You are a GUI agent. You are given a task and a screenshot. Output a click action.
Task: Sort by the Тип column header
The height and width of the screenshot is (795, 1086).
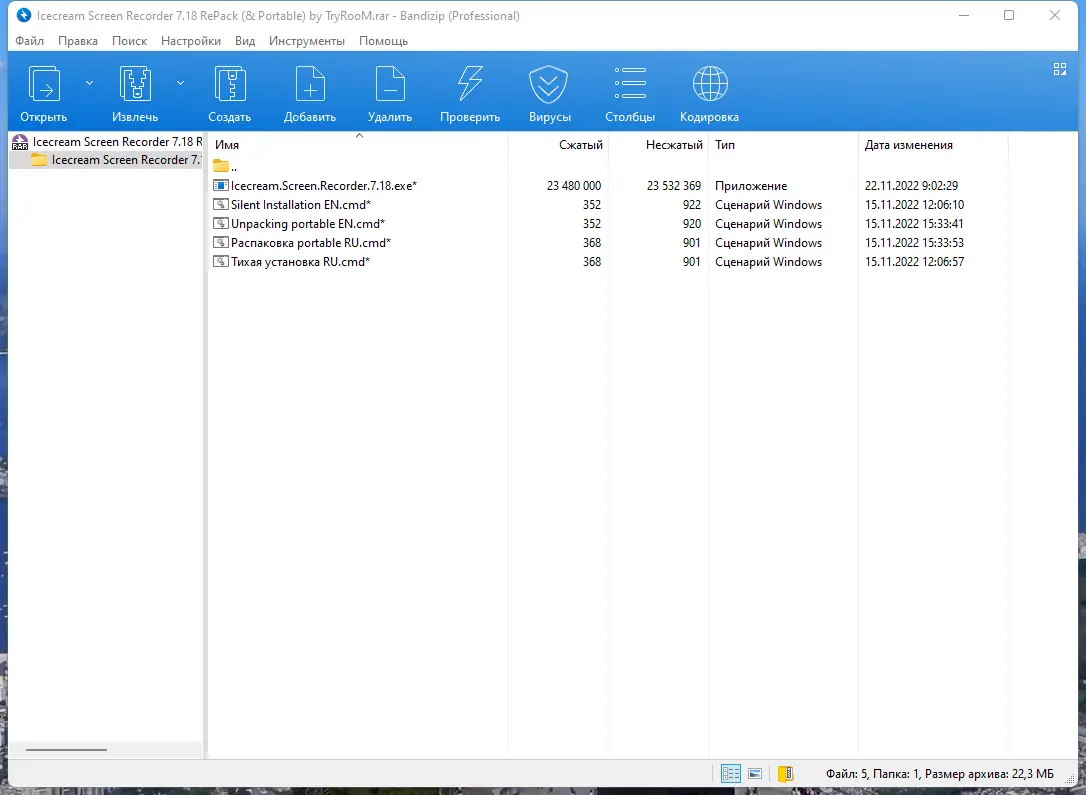tap(783, 145)
